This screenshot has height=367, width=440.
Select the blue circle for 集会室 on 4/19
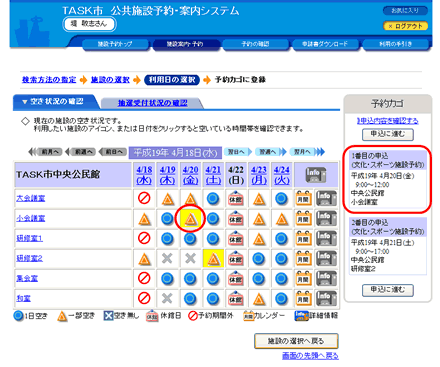pos(167,278)
